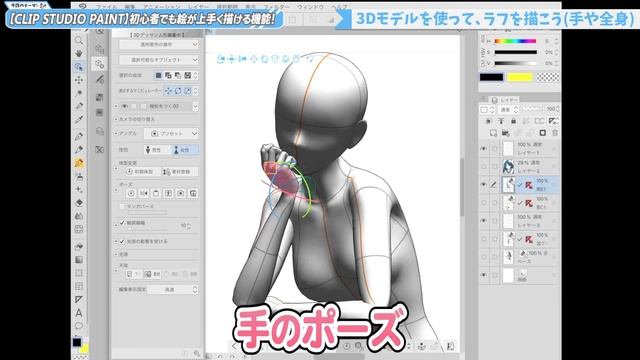Select the sparkle Decoration tool
Image resolution: width=640 pixels, height=360 pixels.
[79, 190]
